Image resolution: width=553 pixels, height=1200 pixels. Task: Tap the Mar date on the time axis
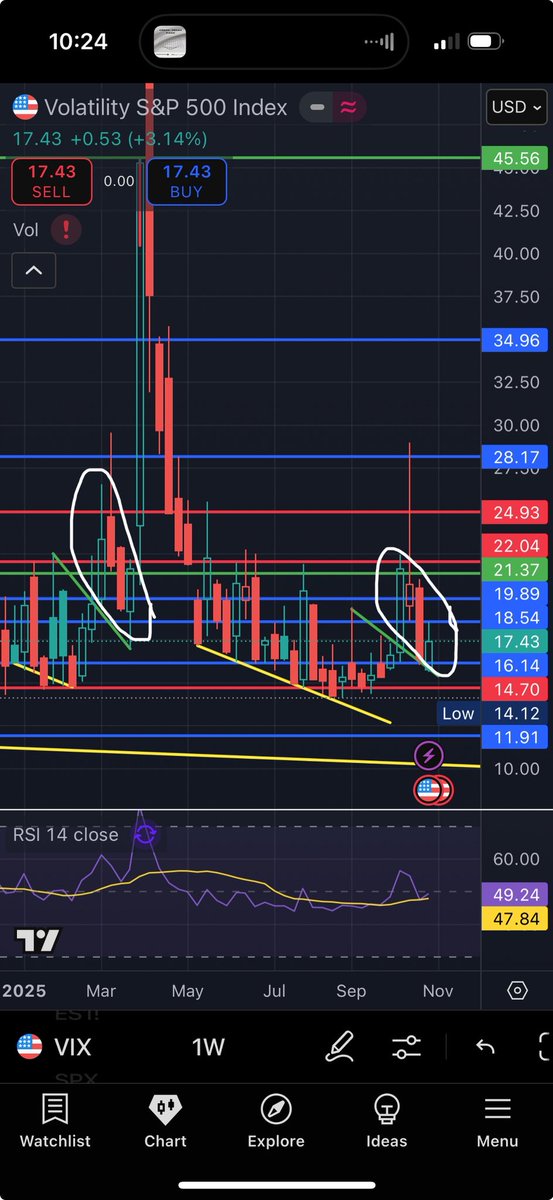click(102, 991)
